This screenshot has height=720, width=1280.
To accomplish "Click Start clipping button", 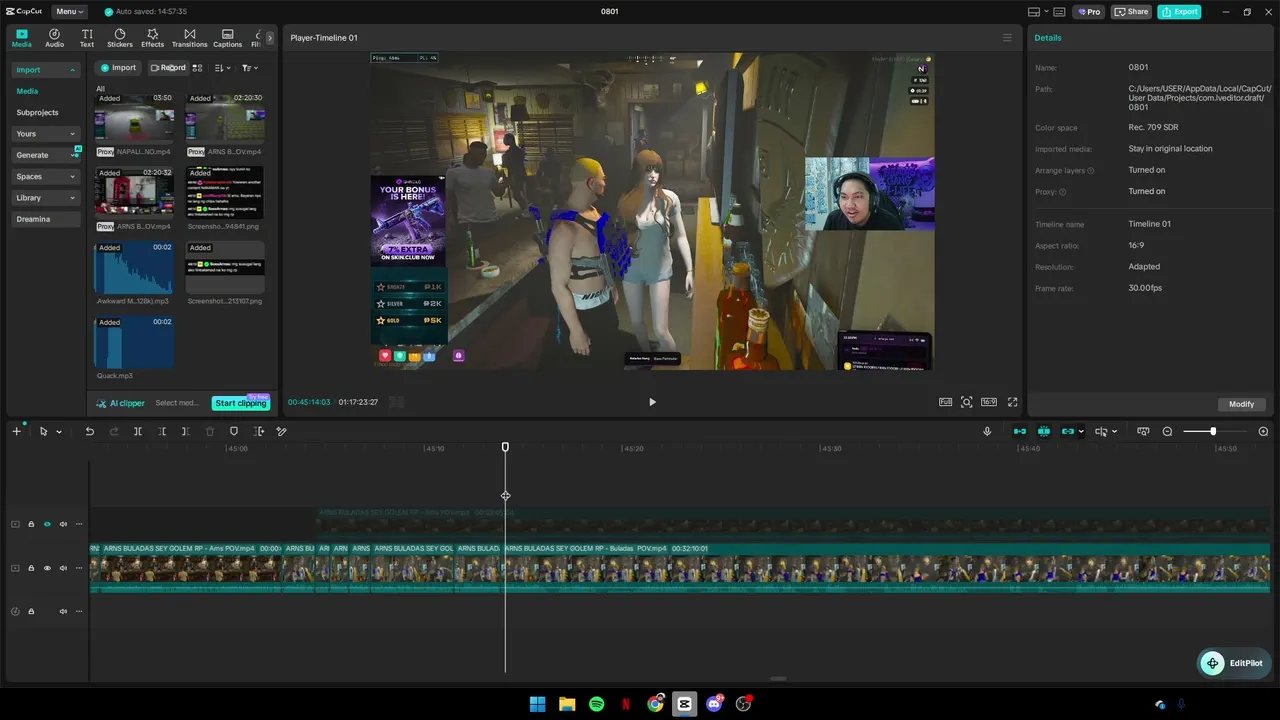I will click(240, 403).
